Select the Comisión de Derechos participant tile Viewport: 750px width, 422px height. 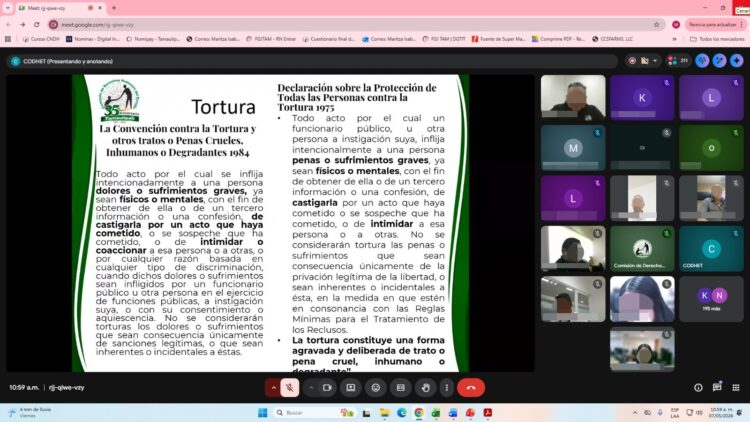(x=642, y=249)
